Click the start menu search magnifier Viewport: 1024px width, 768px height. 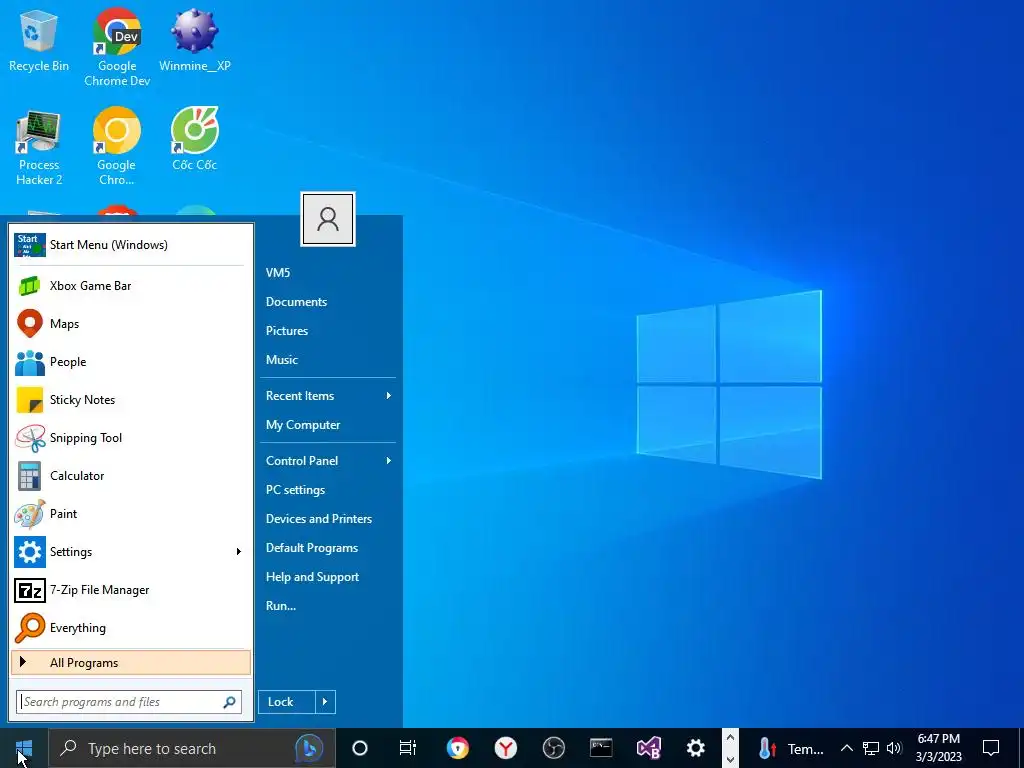click(229, 702)
